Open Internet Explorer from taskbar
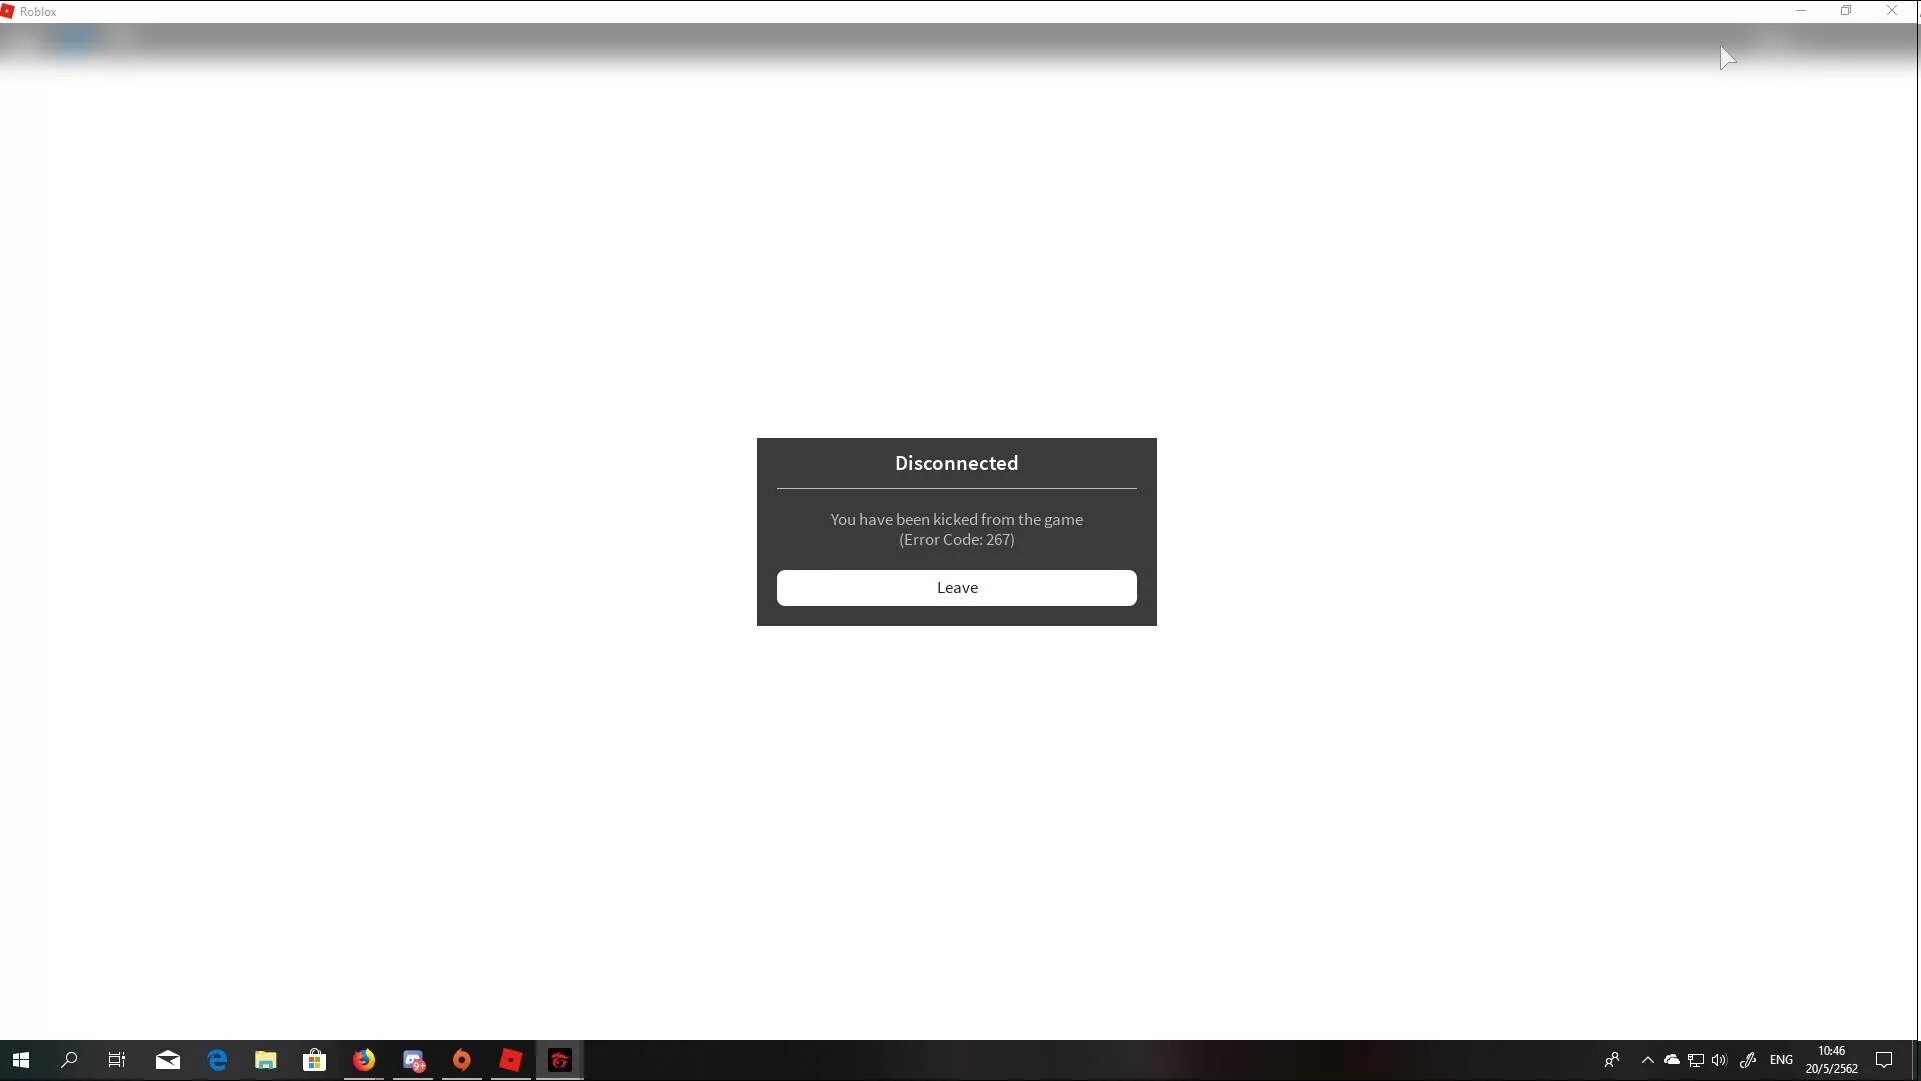Screen dimensions: 1921x1081 point(216,1060)
